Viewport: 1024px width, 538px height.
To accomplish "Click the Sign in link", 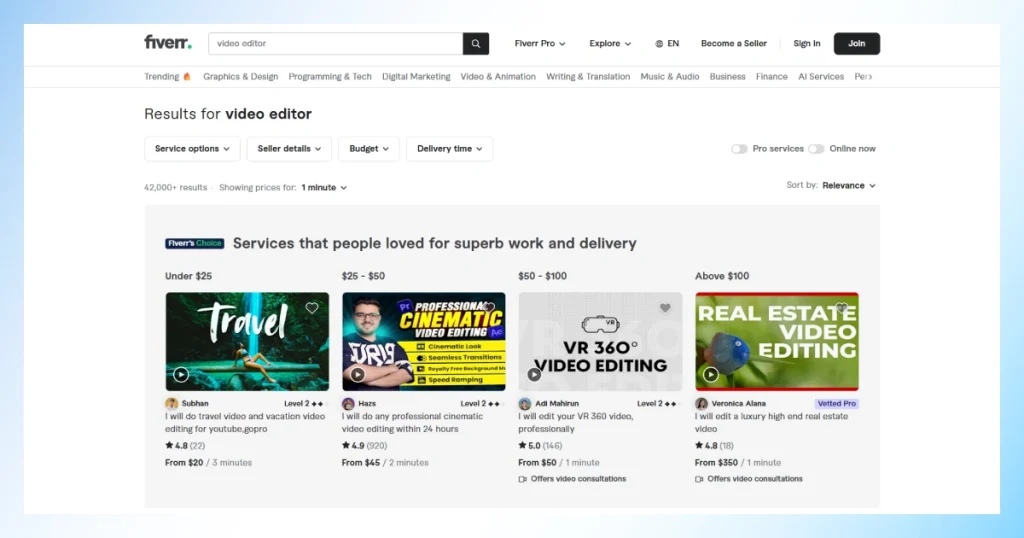I will pos(807,44).
